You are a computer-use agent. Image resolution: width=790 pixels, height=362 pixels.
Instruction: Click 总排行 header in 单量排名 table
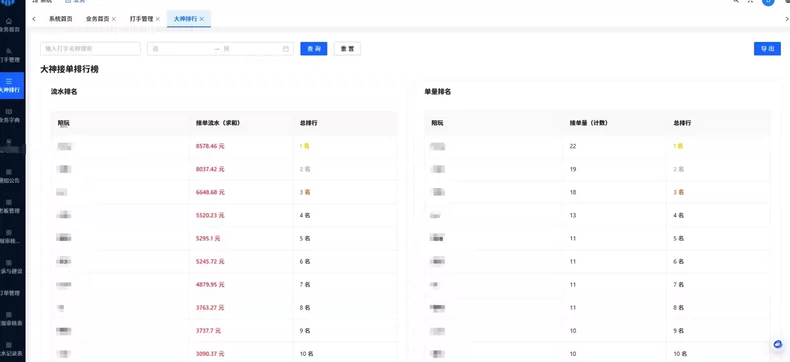682,123
